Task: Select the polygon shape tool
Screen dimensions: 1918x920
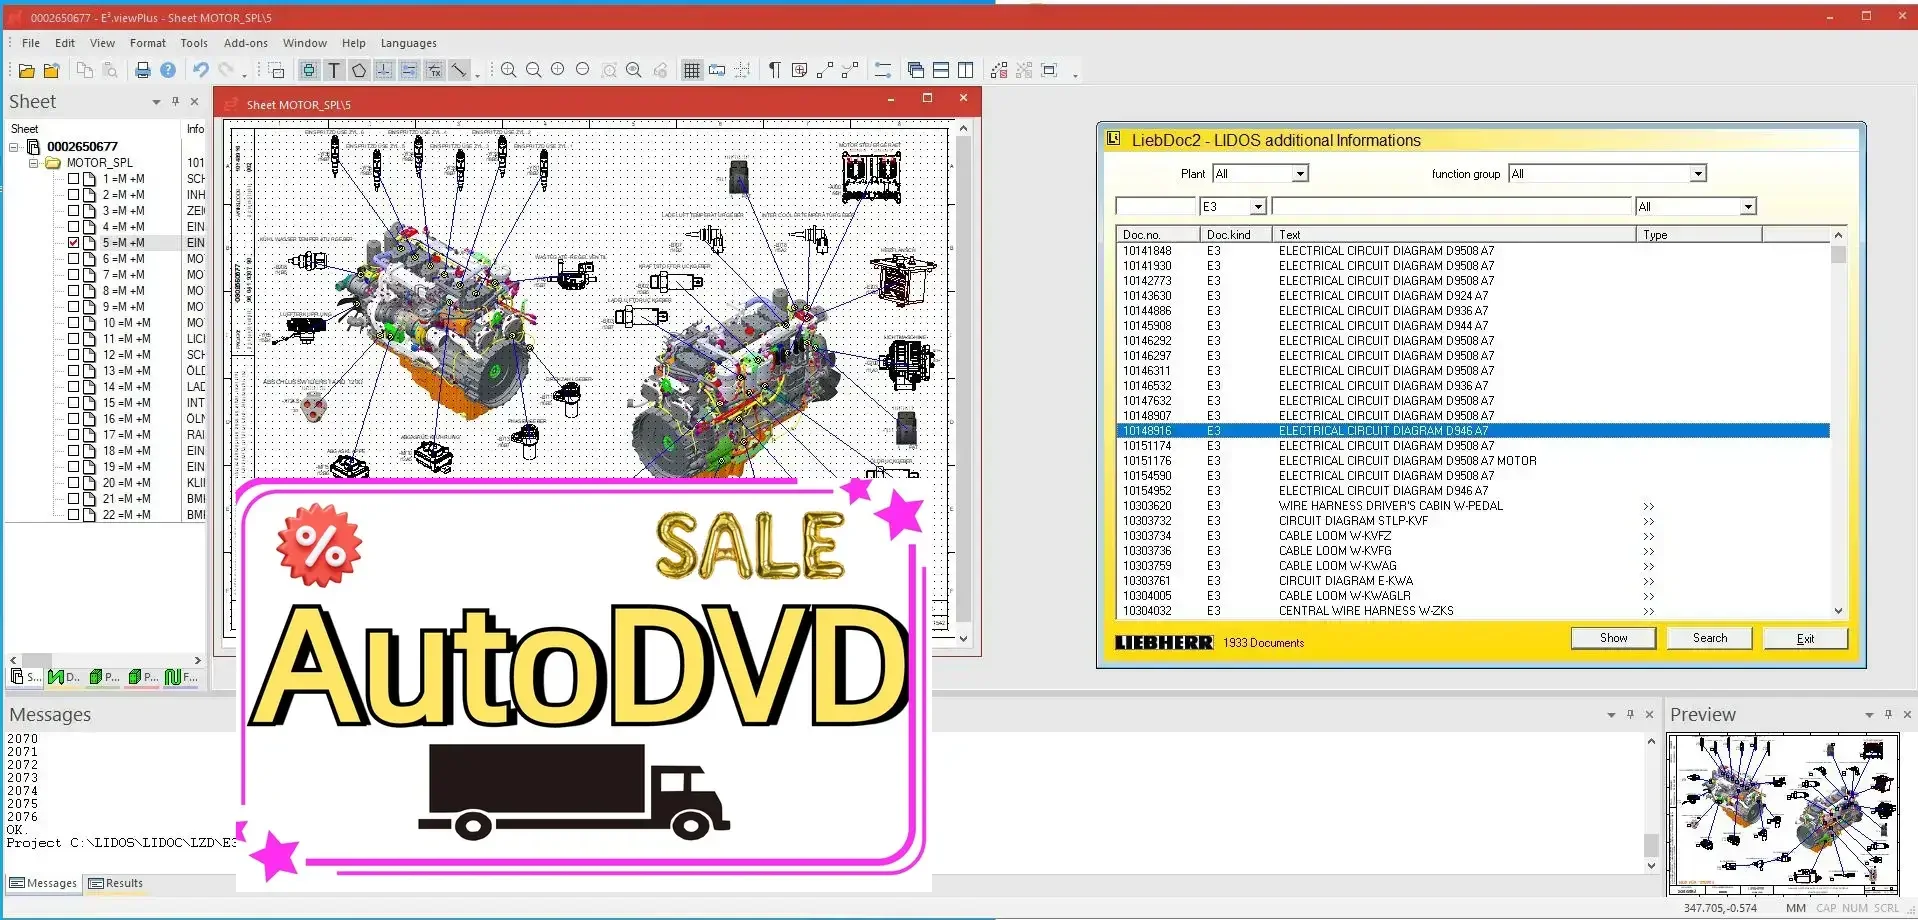Action: point(359,70)
